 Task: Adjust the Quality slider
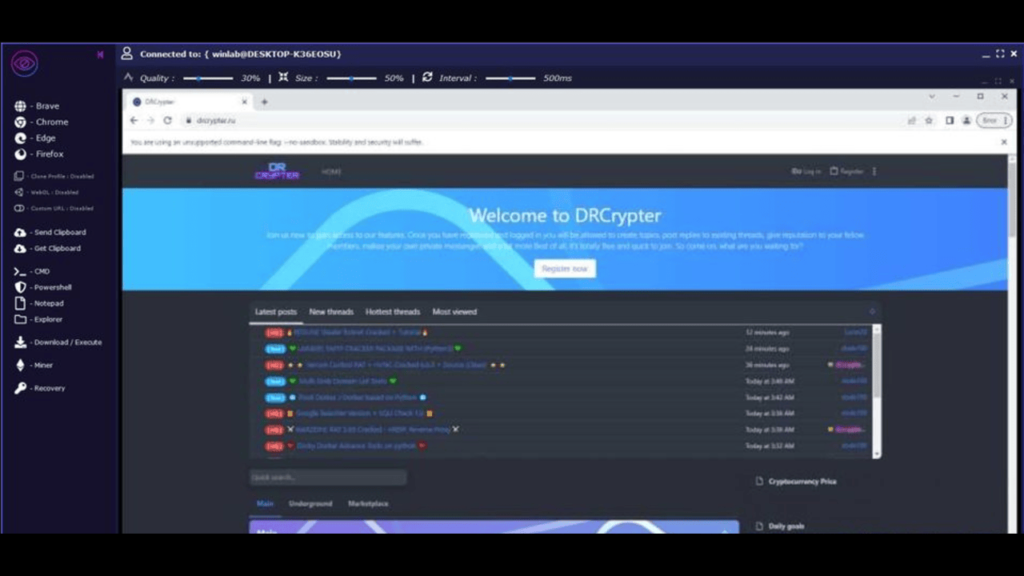click(208, 78)
